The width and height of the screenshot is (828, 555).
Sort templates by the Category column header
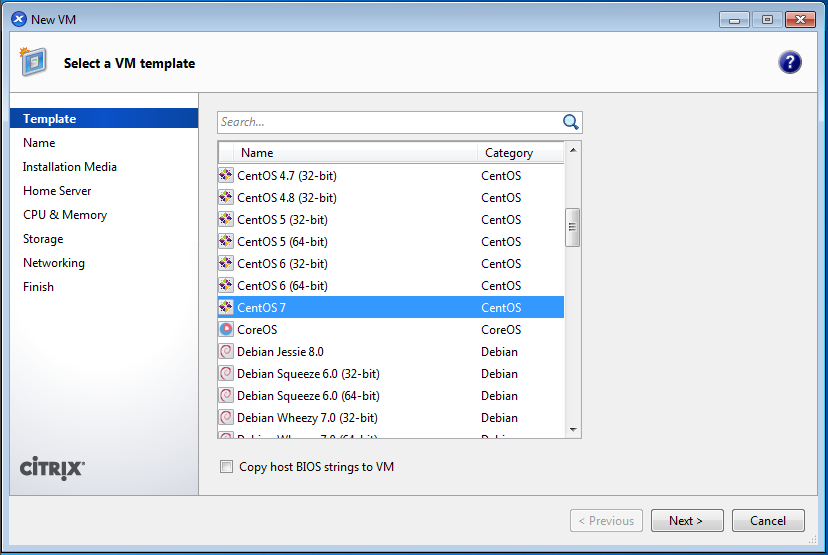click(x=520, y=153)
